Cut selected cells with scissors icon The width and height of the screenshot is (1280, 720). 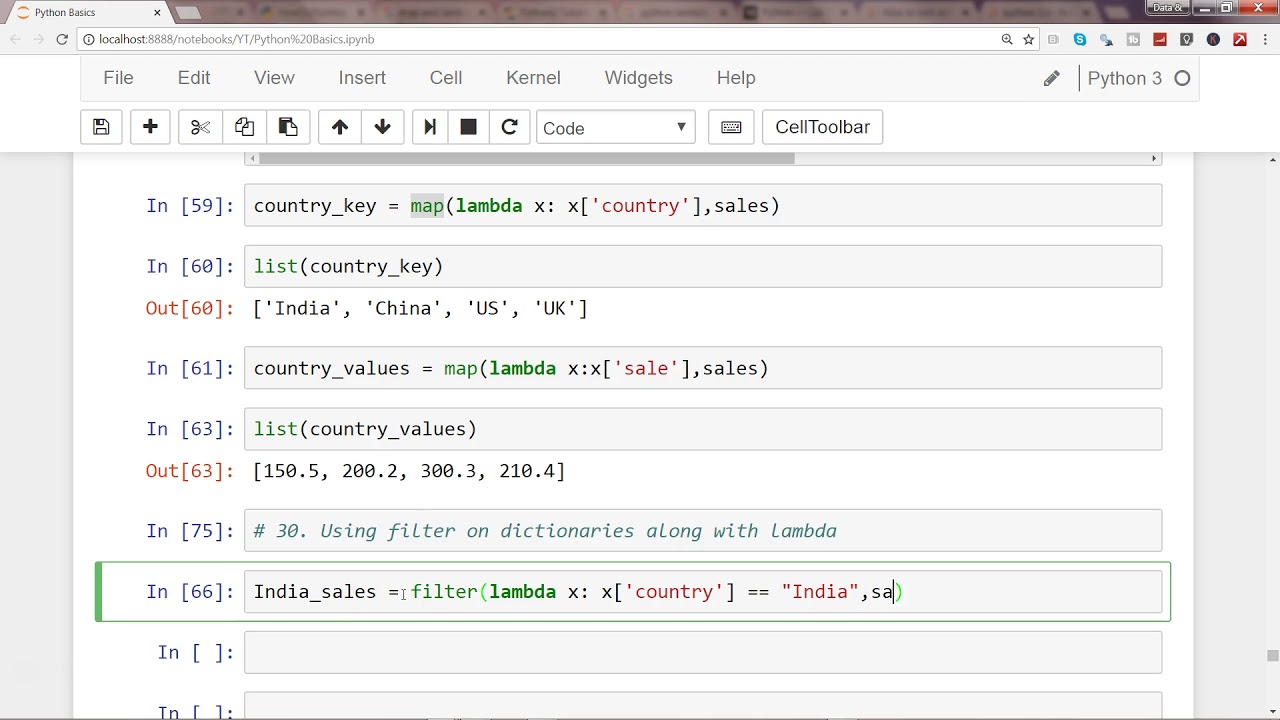point(200,127)
